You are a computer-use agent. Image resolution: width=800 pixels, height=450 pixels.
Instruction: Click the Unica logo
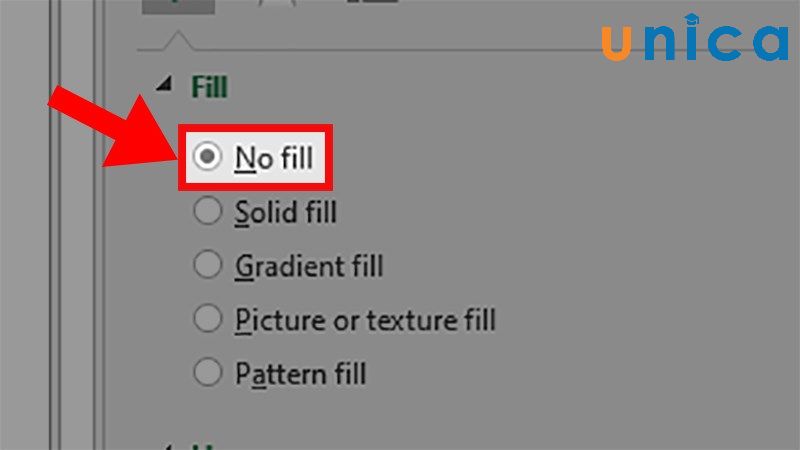point(695,40)
